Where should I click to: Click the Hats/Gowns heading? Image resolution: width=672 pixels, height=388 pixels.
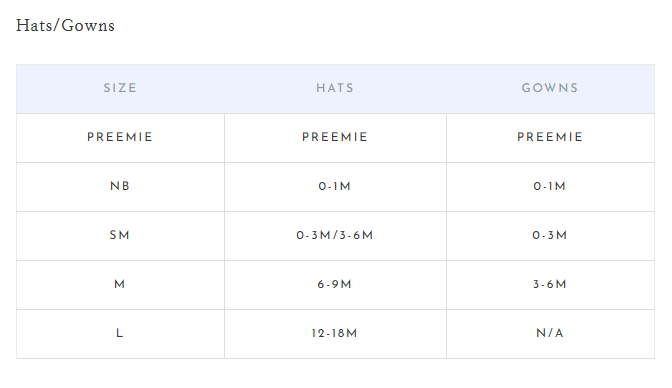point(65,26)
